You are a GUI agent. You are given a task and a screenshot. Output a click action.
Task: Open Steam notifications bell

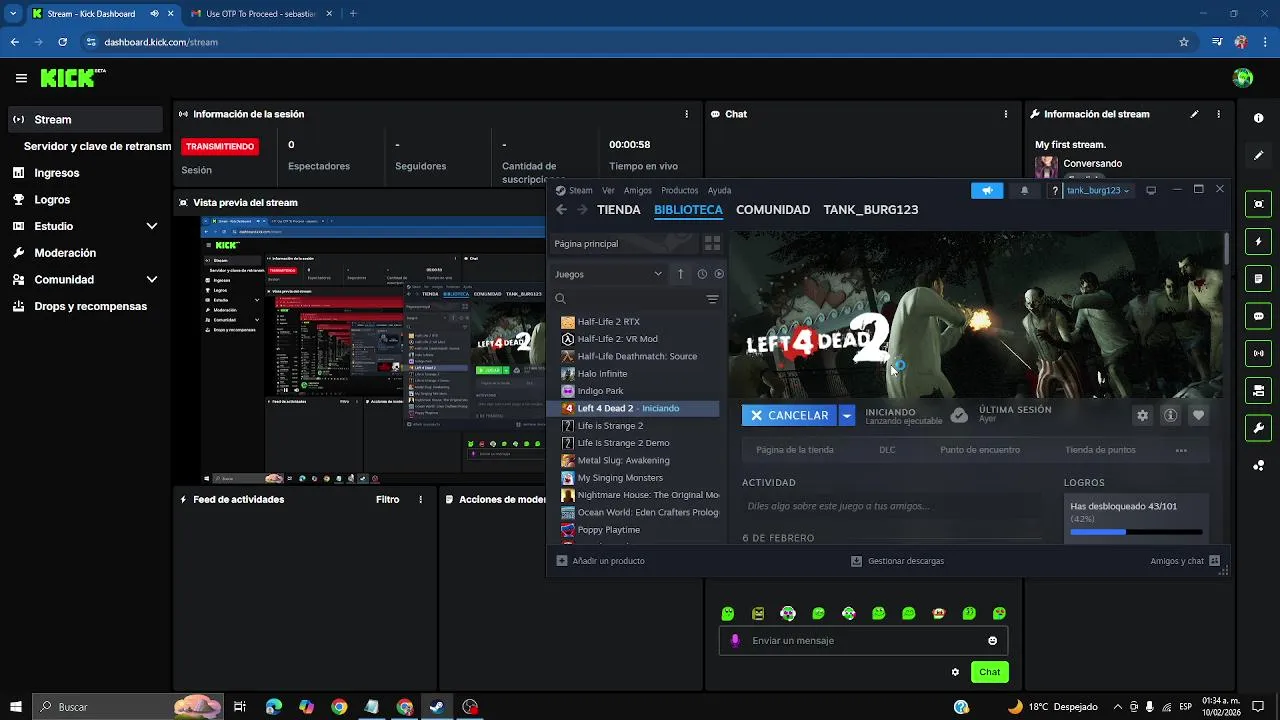1024,190
